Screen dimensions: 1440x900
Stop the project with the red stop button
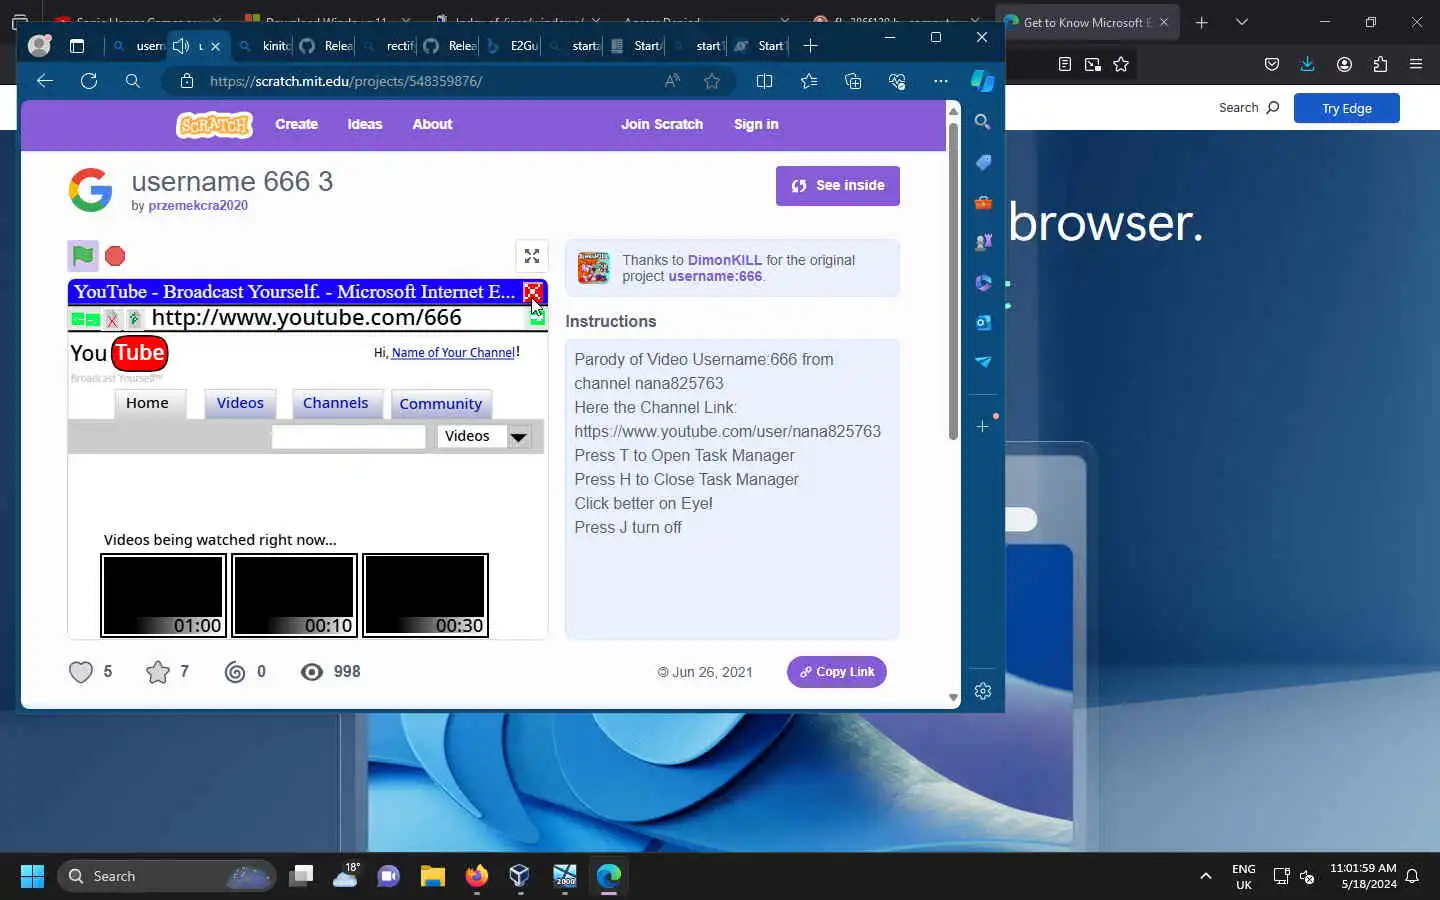point(115,256)
